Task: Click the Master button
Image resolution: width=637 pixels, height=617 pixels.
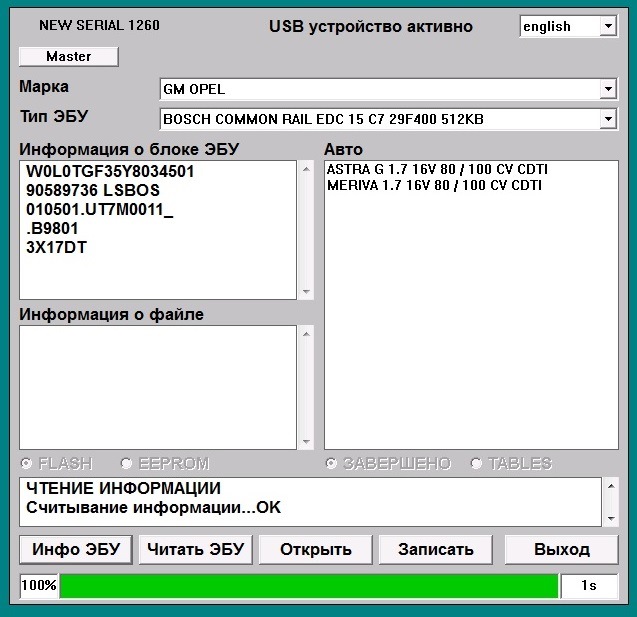Action: coord(69,56)
